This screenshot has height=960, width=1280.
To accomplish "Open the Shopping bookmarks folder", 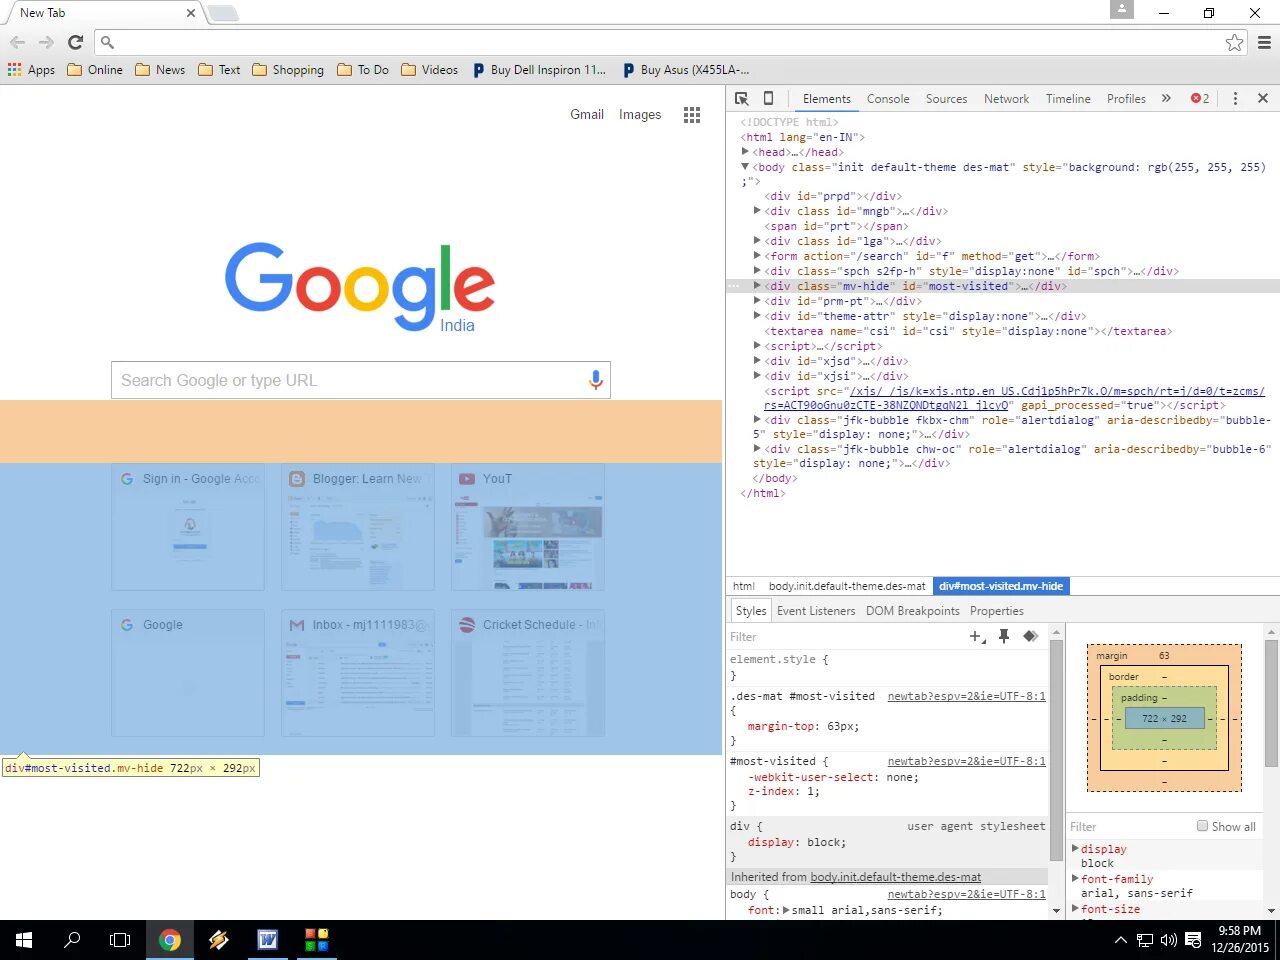I will (288, 69).
